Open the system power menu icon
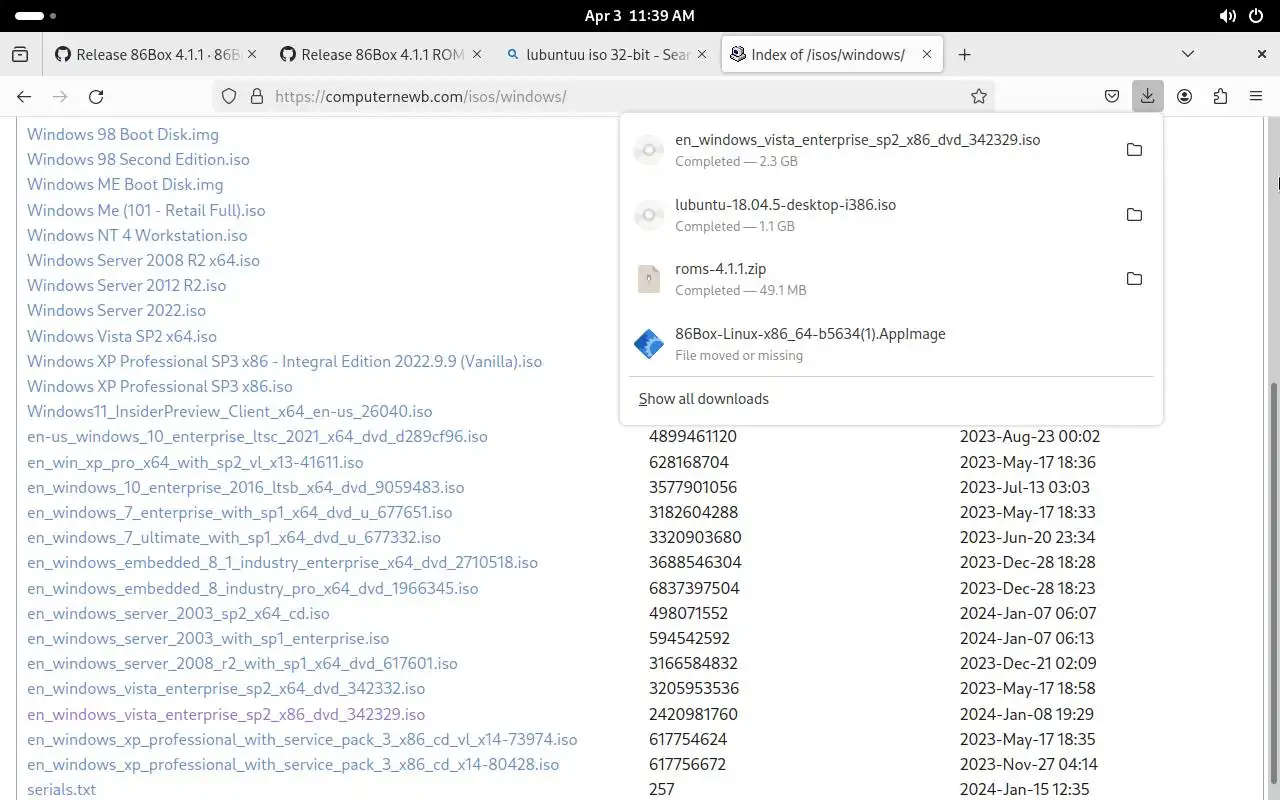This screenshot has width=1280, height=800. pos(1257,16)
